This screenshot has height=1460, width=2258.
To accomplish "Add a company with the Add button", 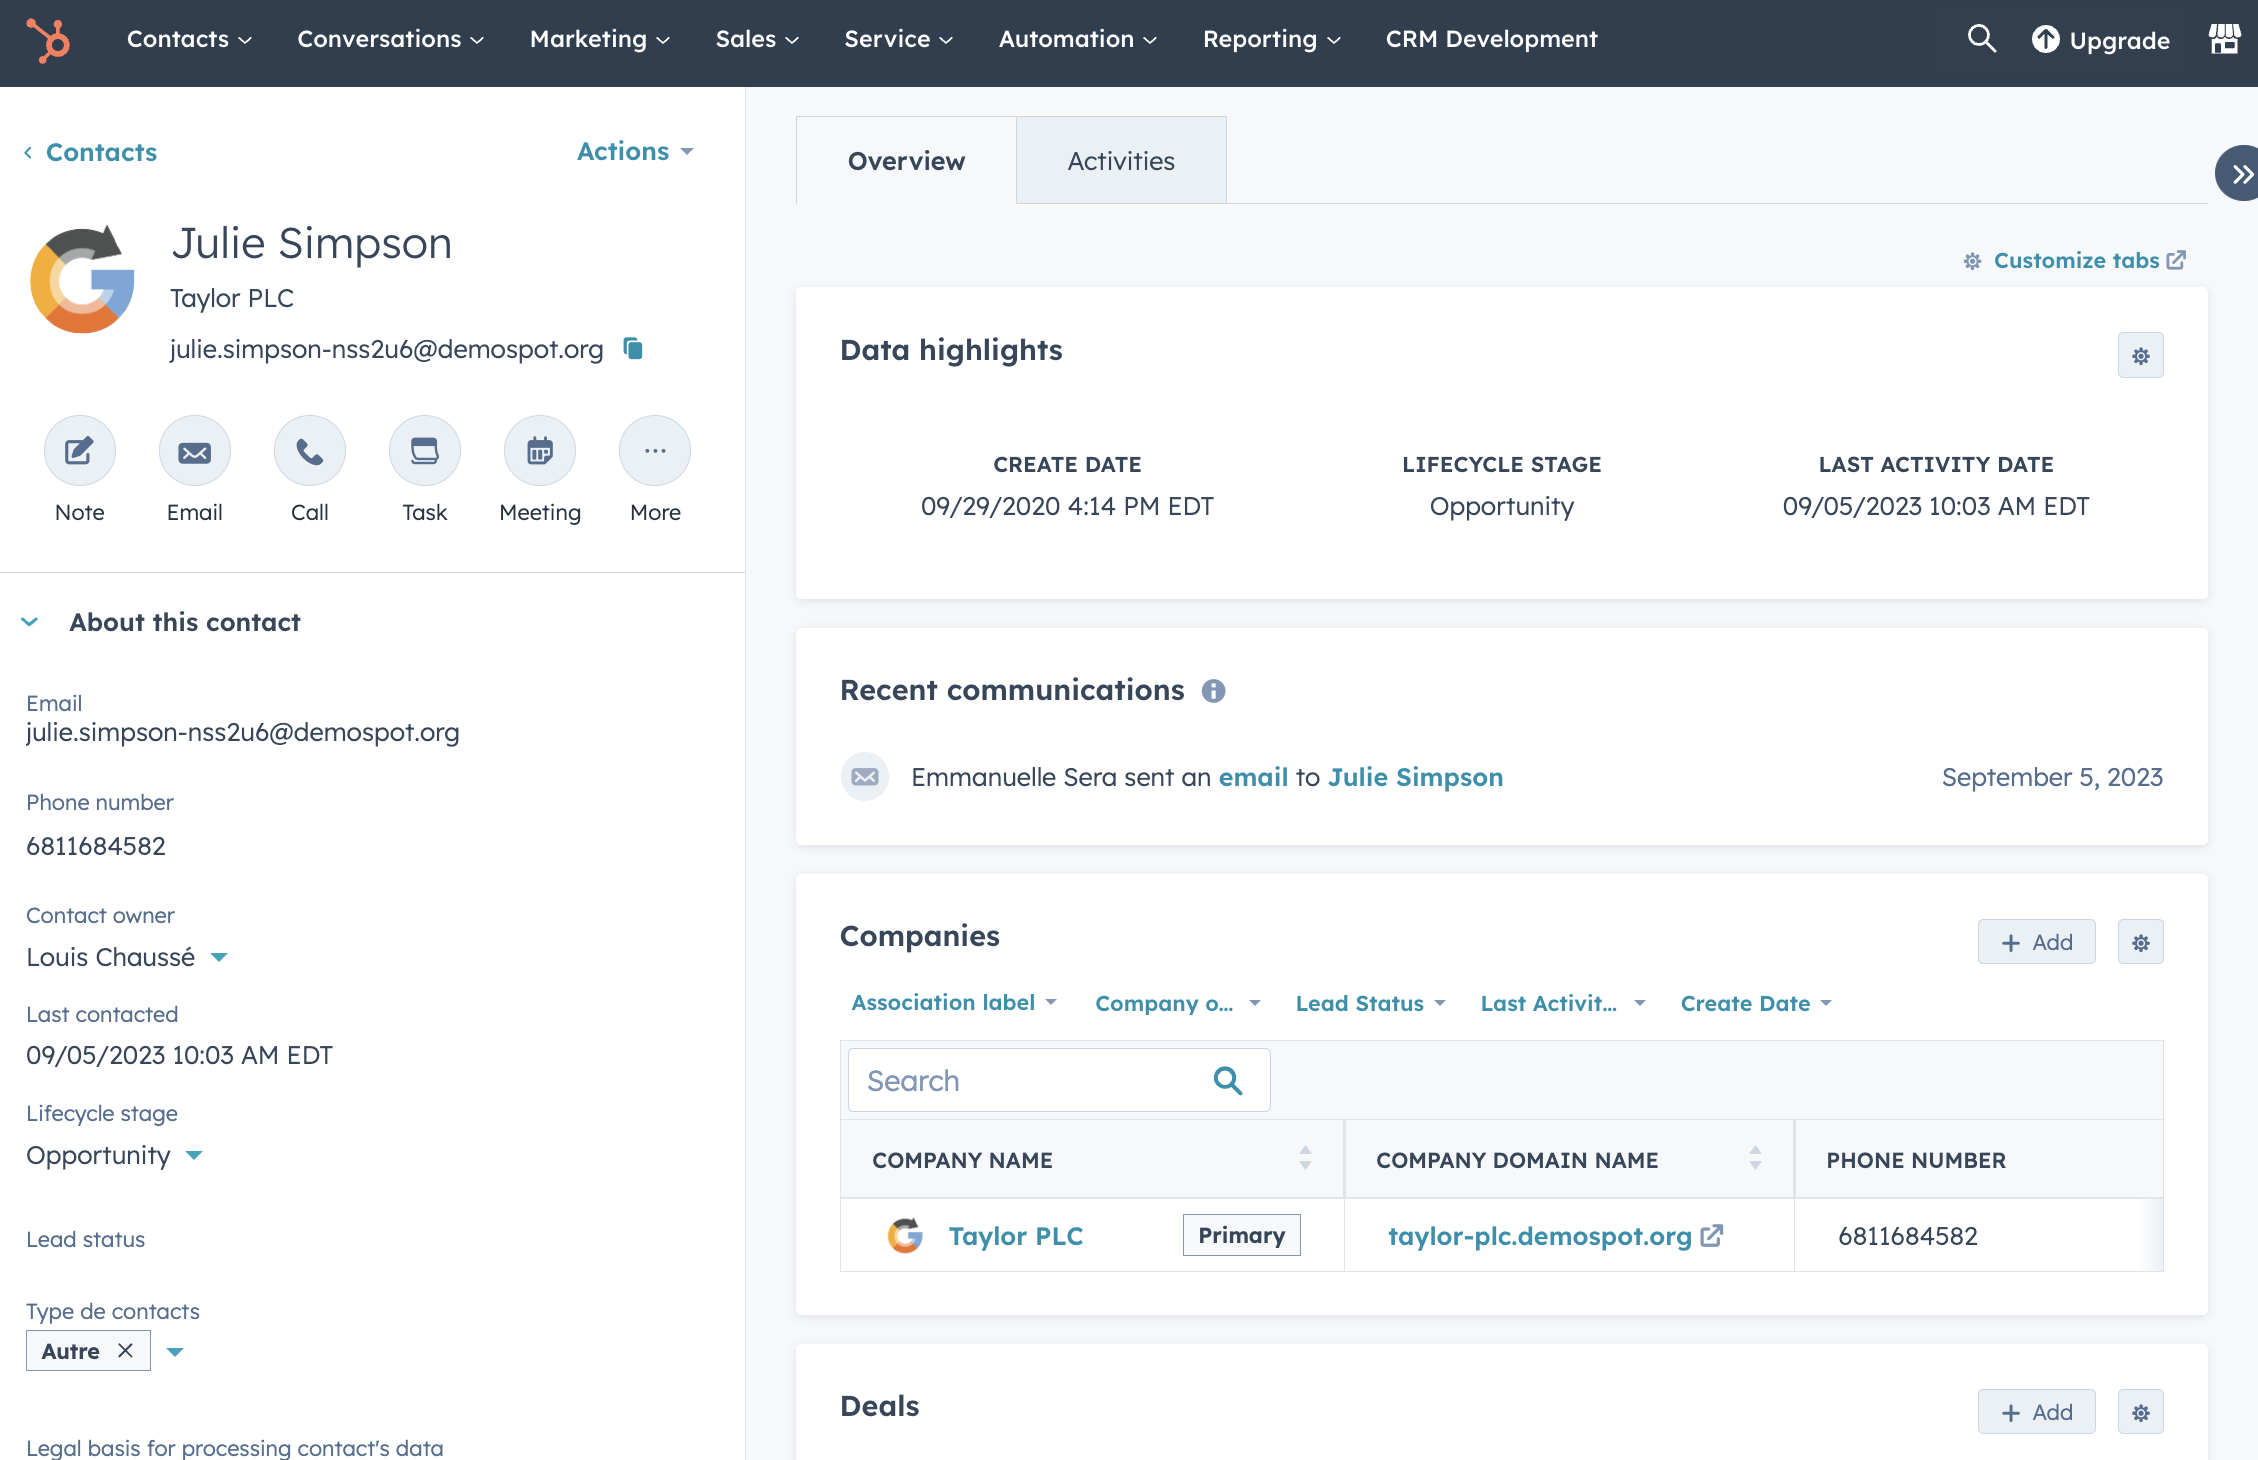I will 2036,941.
